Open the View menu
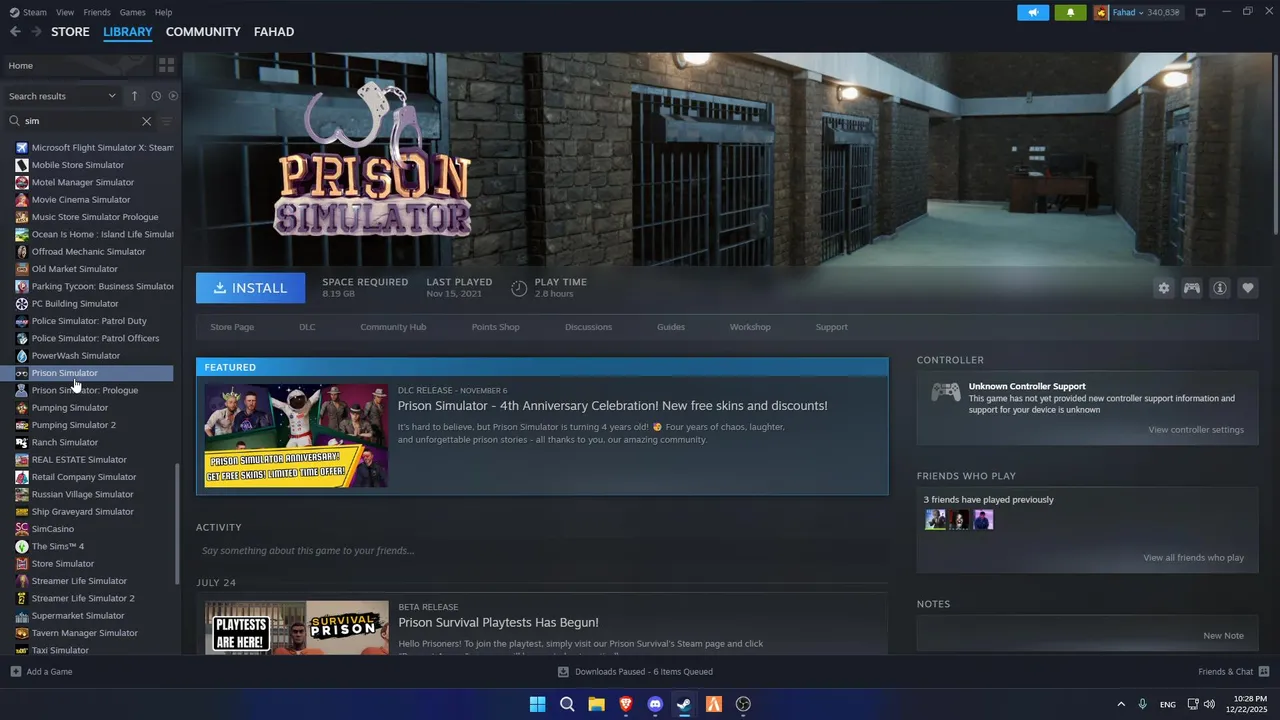This screenshot has width=1280, height=720. click(65, 12)
